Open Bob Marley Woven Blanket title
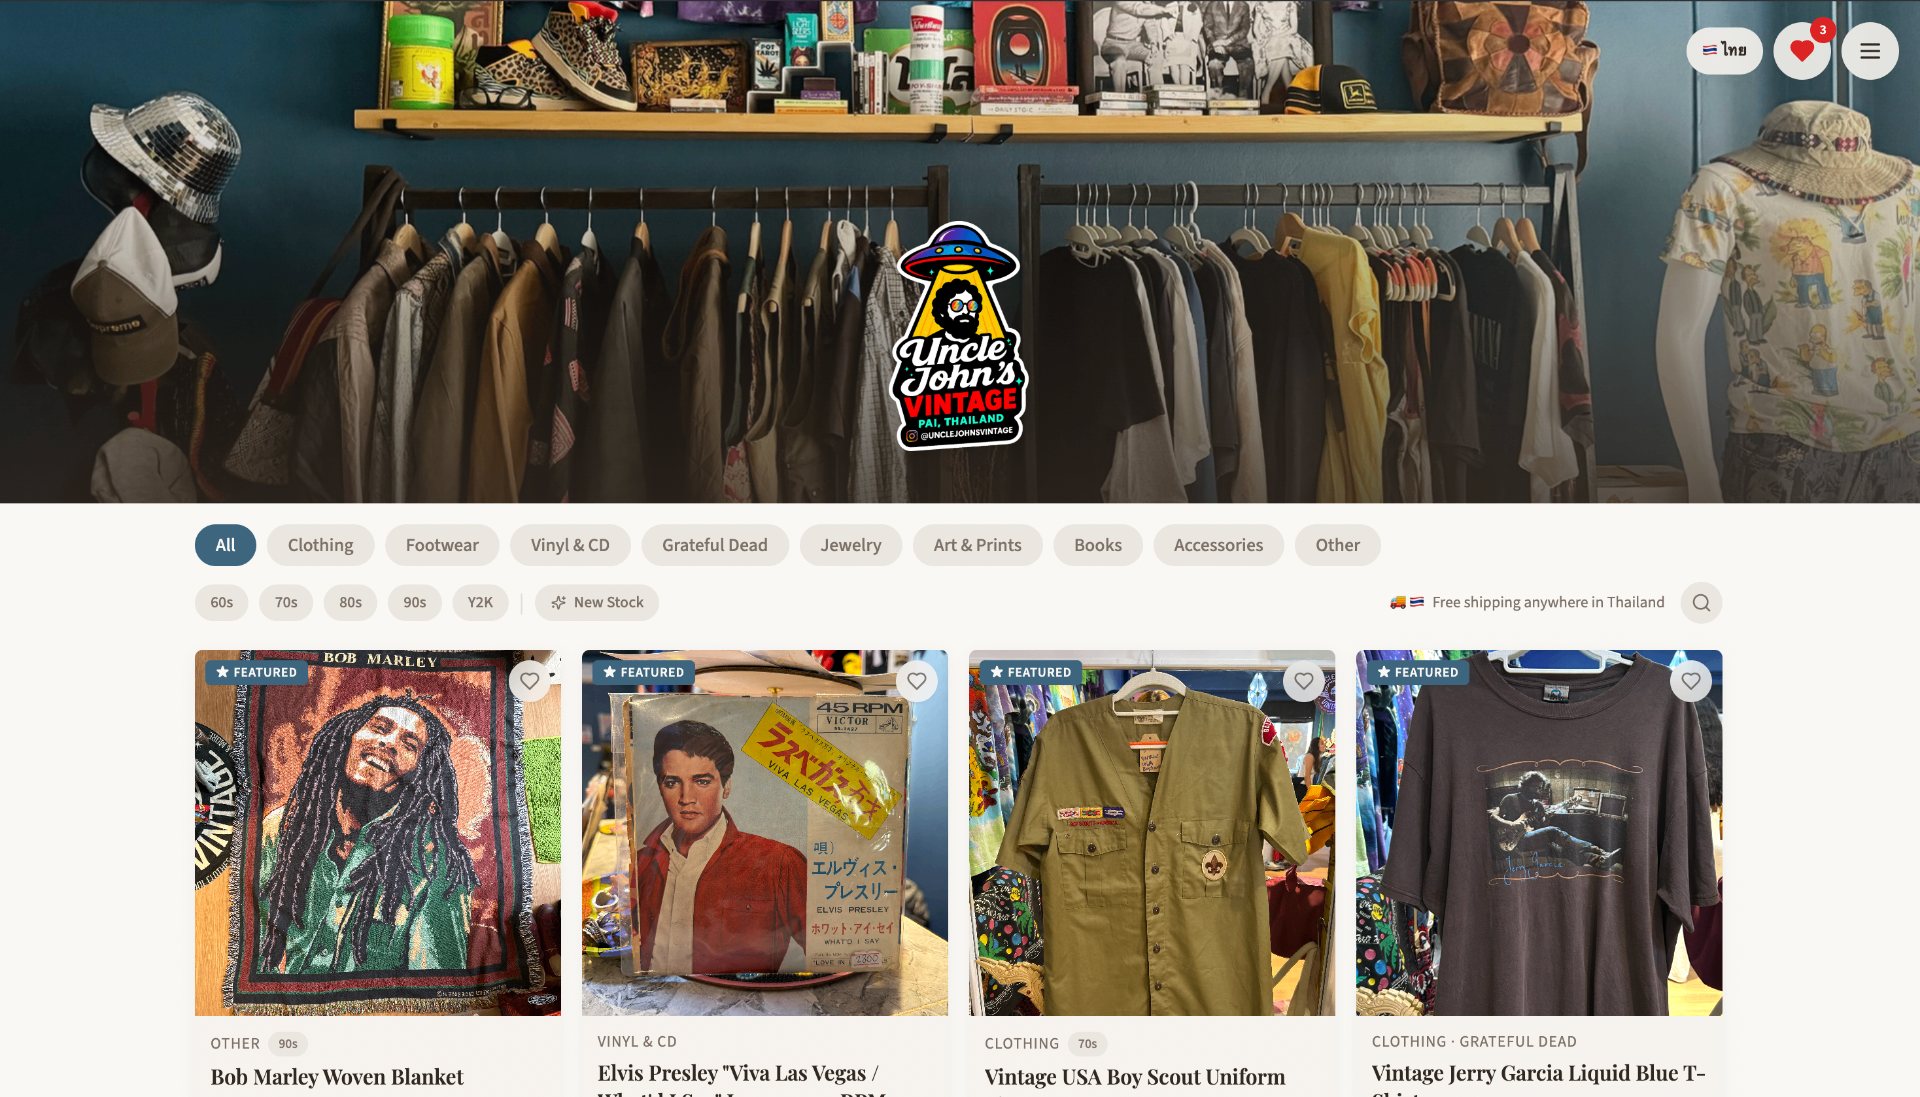 pos(337,1077)
